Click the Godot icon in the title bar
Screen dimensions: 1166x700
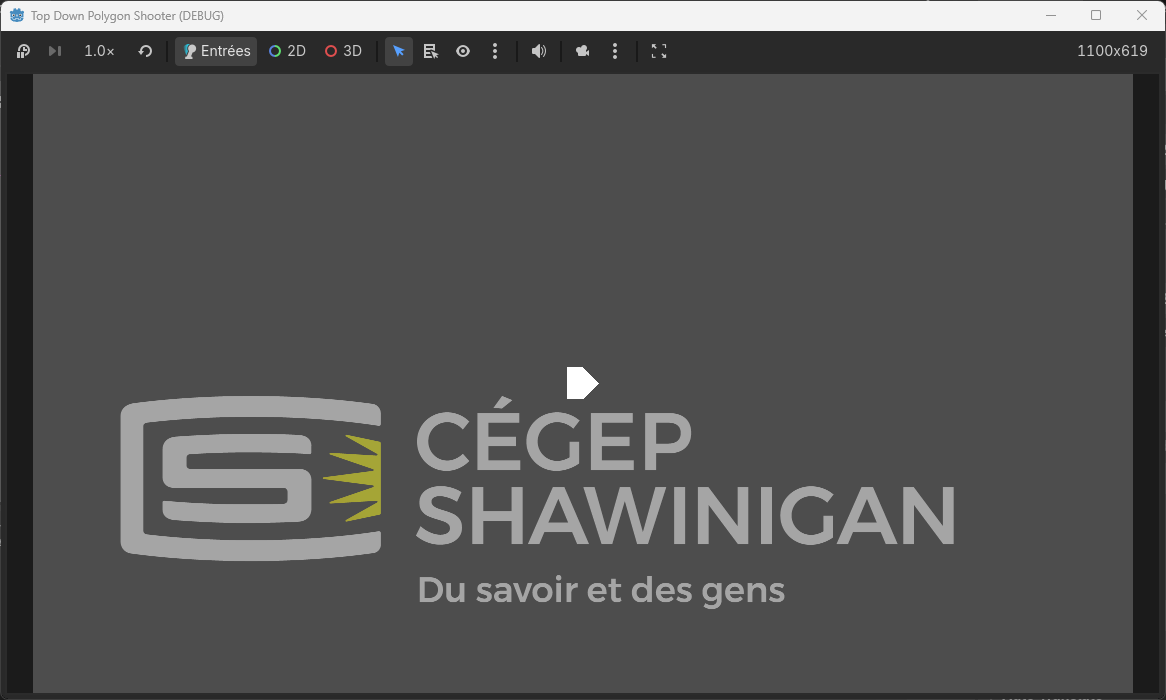(x=16, y=16)
